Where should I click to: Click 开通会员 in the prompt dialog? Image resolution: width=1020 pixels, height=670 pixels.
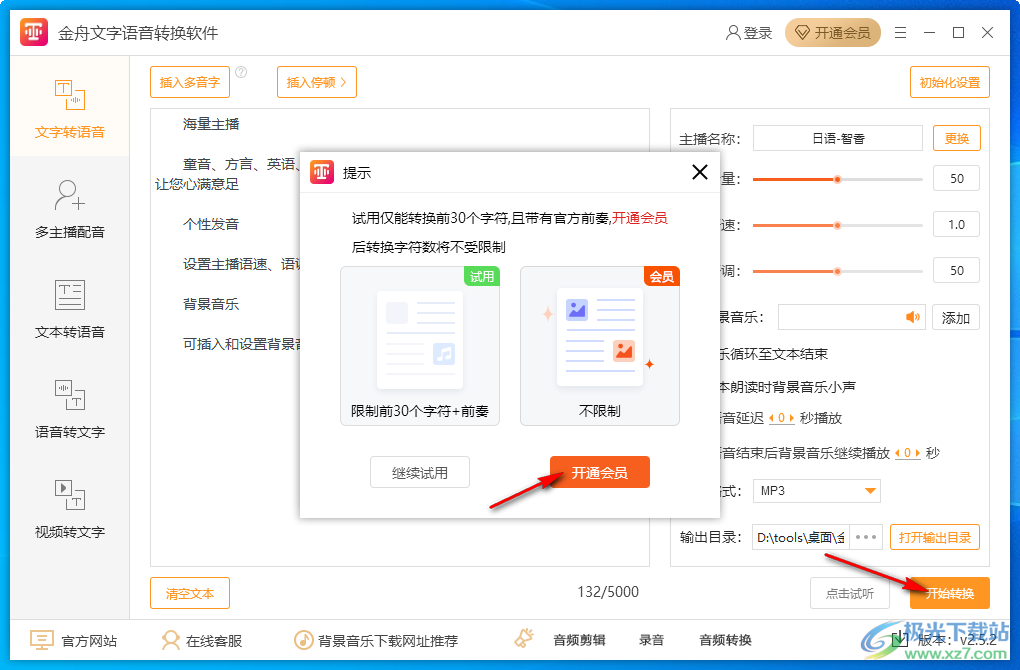tap(599, 471)
